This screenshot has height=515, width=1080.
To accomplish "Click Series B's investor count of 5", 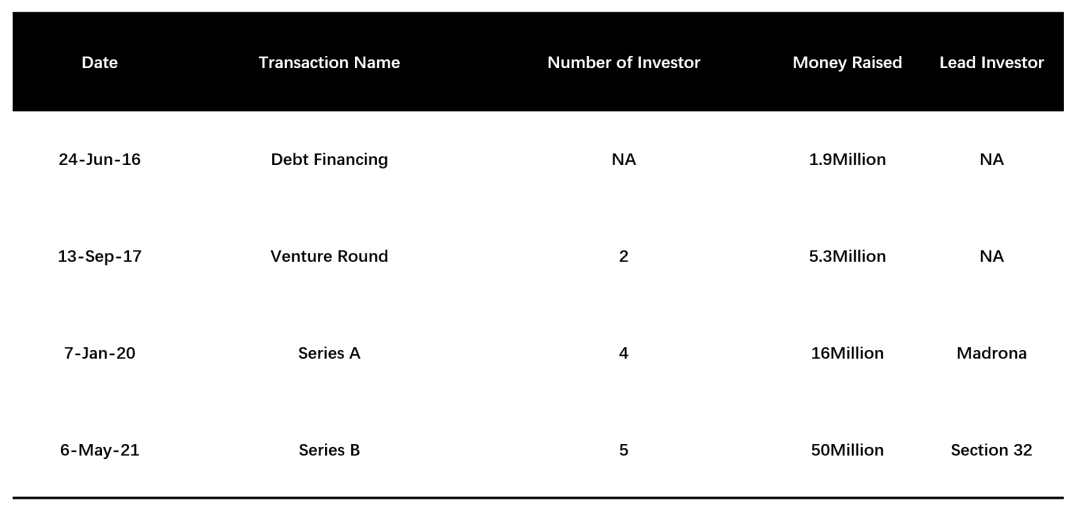I will pos(623,450).
